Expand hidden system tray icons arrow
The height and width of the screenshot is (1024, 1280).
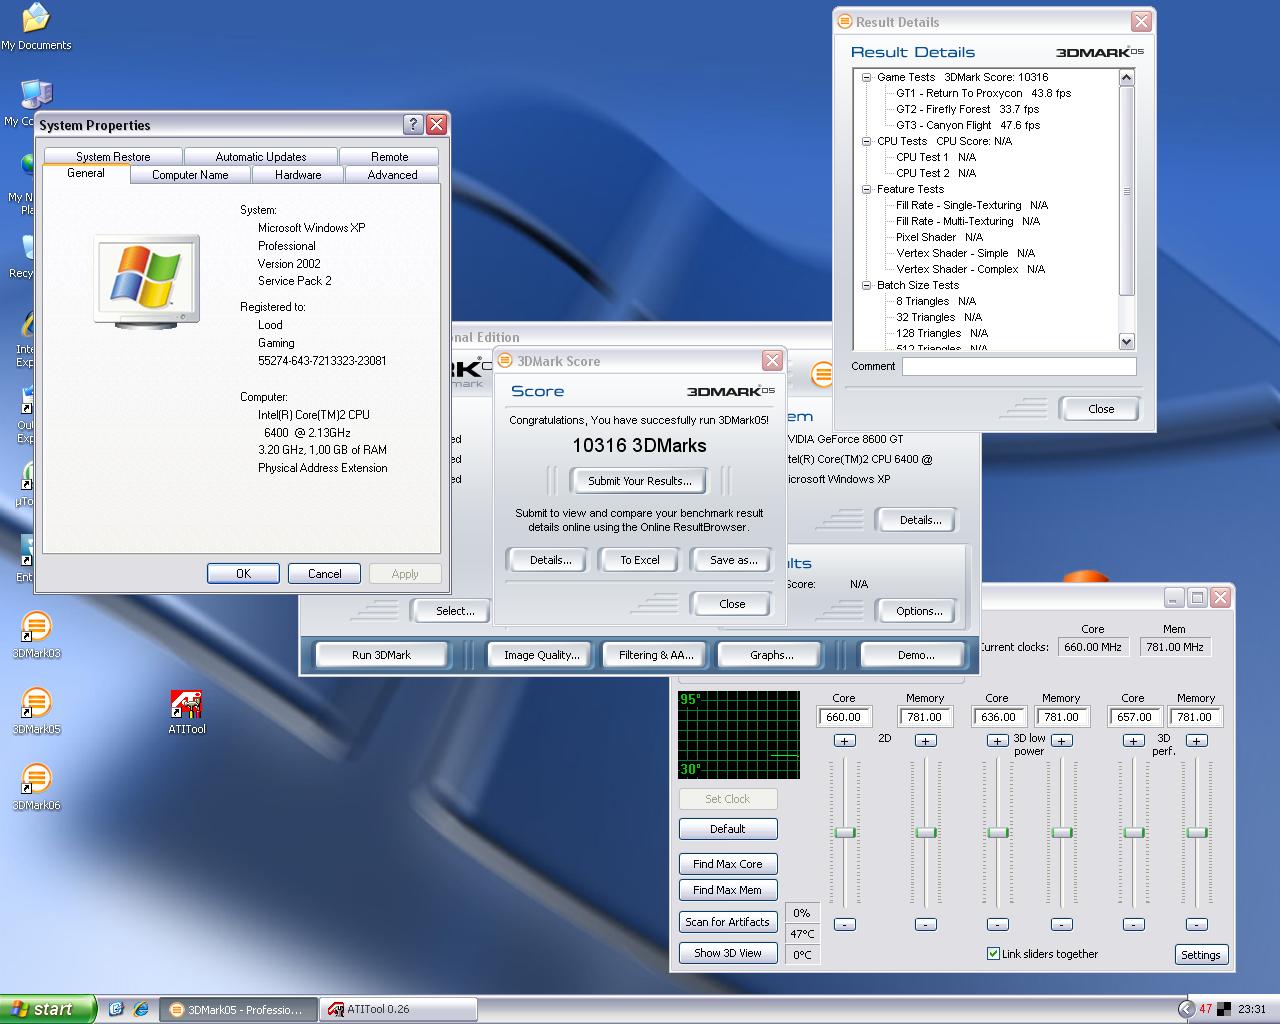pyautogui.click(x=1186, y=1009)
